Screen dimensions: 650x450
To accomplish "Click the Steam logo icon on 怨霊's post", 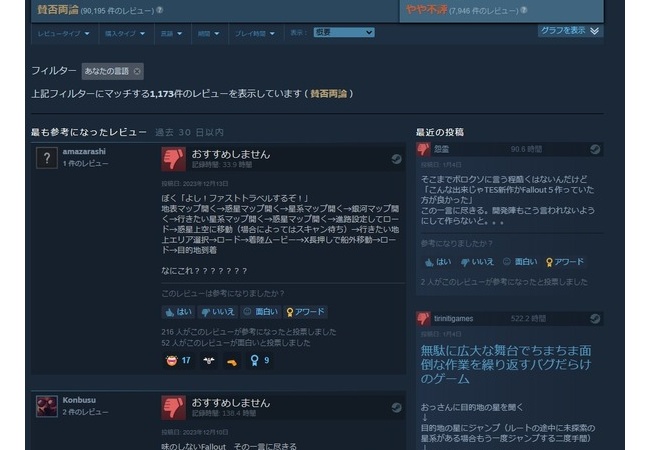I will pos(595,149).
